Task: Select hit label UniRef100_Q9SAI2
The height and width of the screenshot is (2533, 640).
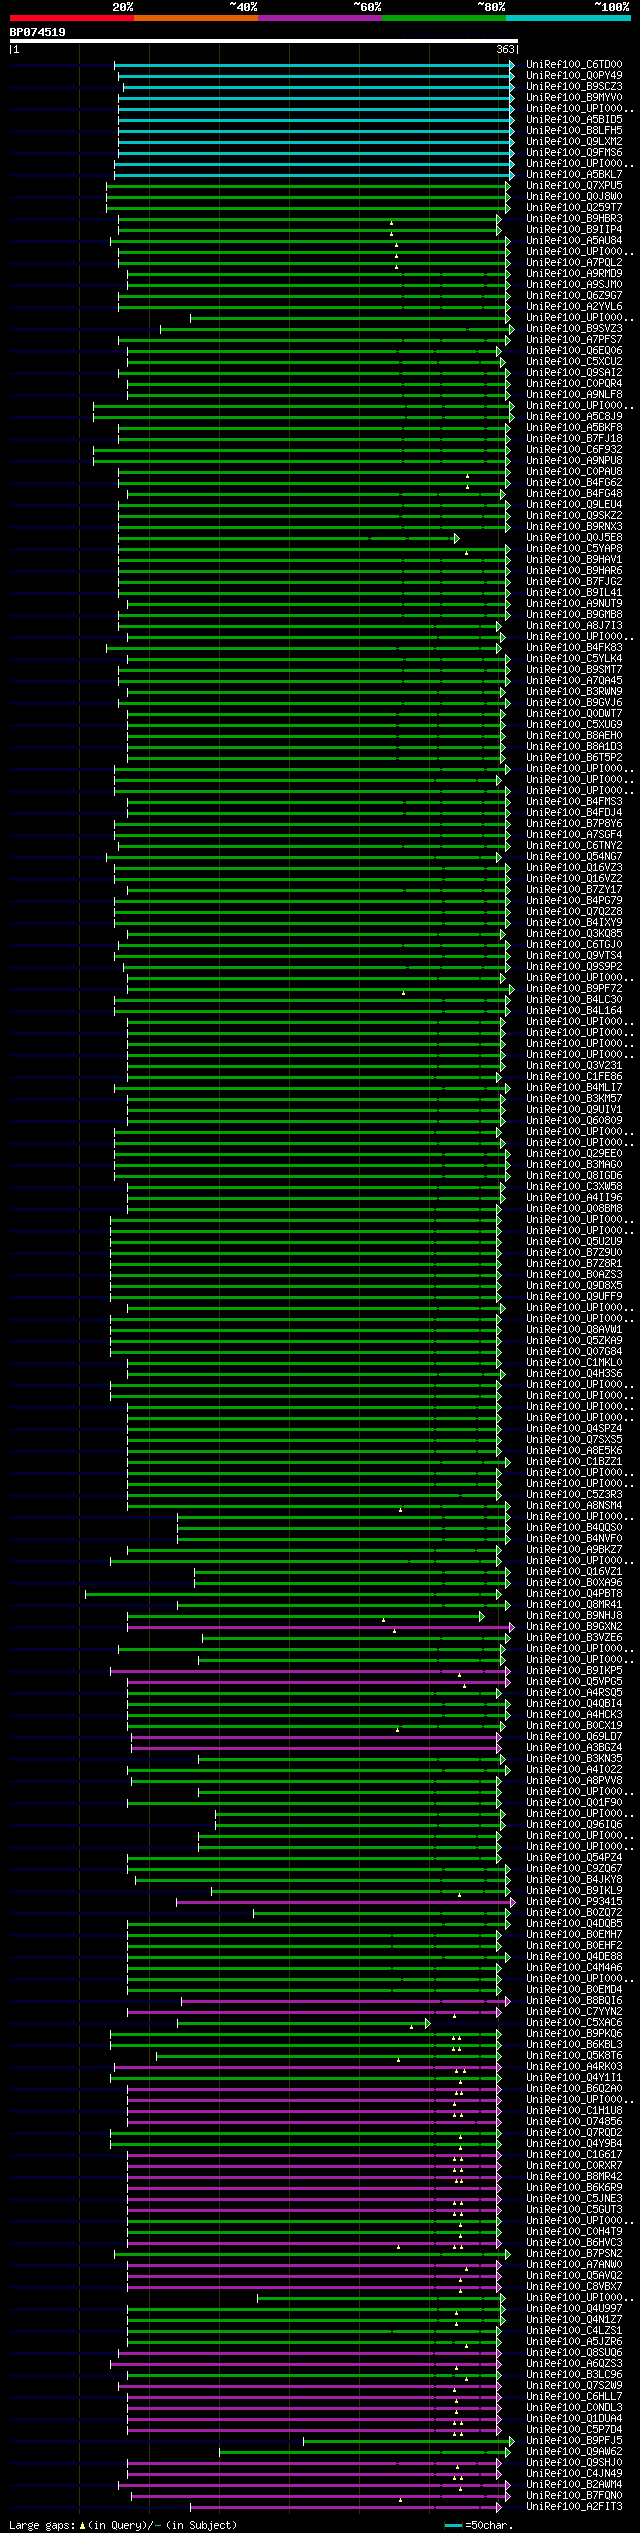Action: tap(574, 373)
